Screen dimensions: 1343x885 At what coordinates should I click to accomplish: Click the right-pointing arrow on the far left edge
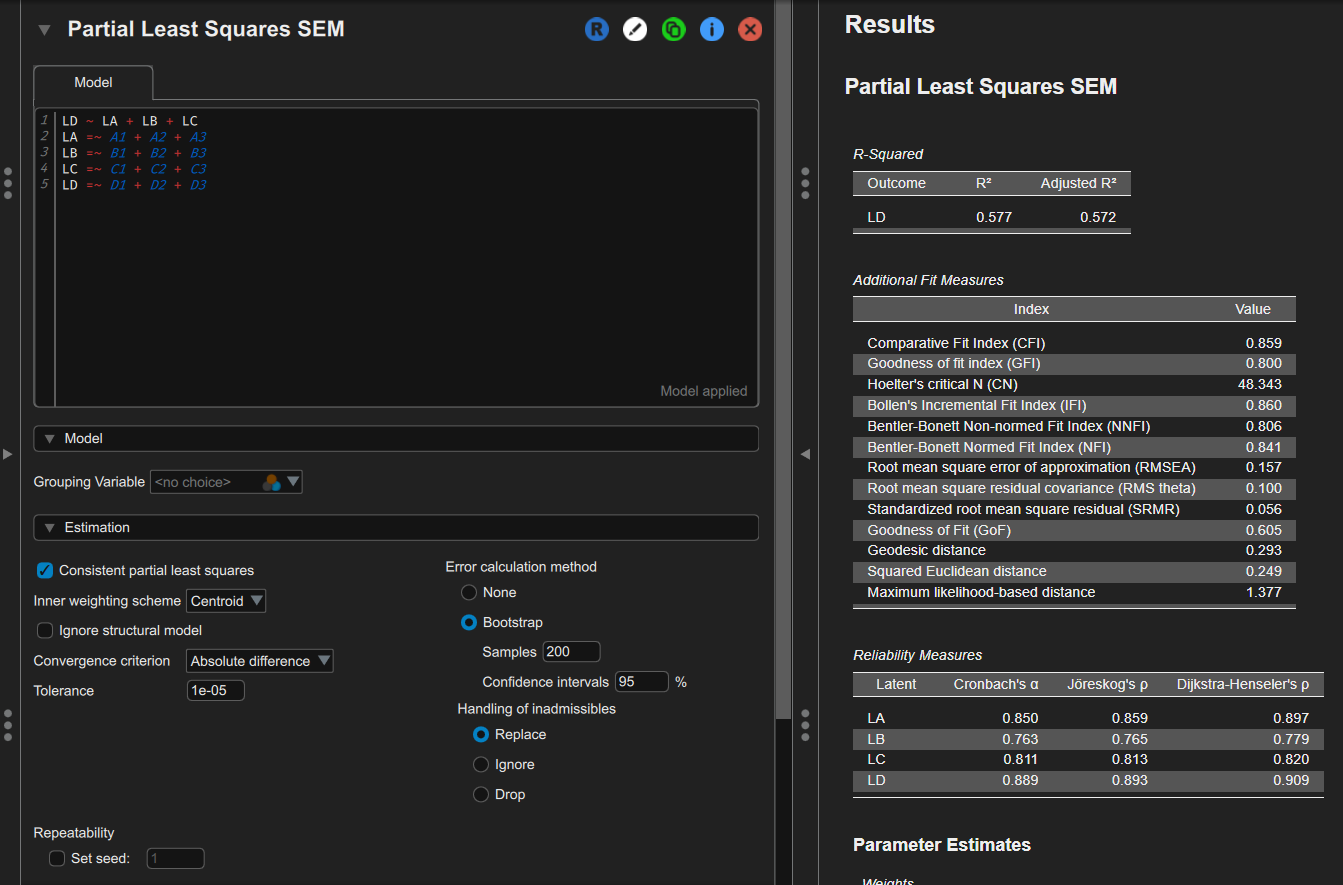coord(8,454)
